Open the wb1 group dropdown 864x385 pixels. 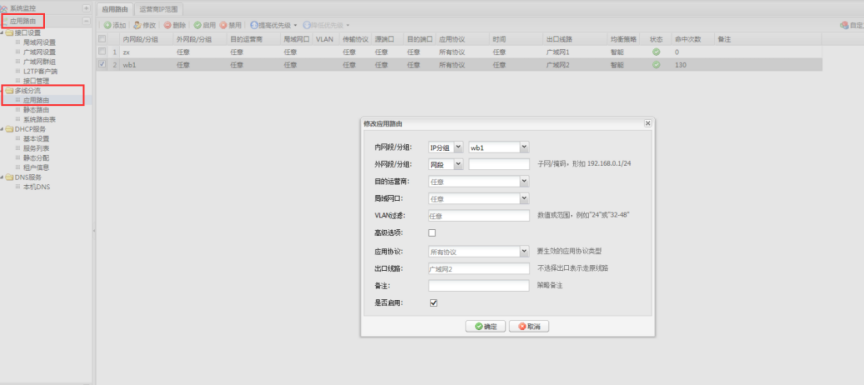[x=525, y=147]
